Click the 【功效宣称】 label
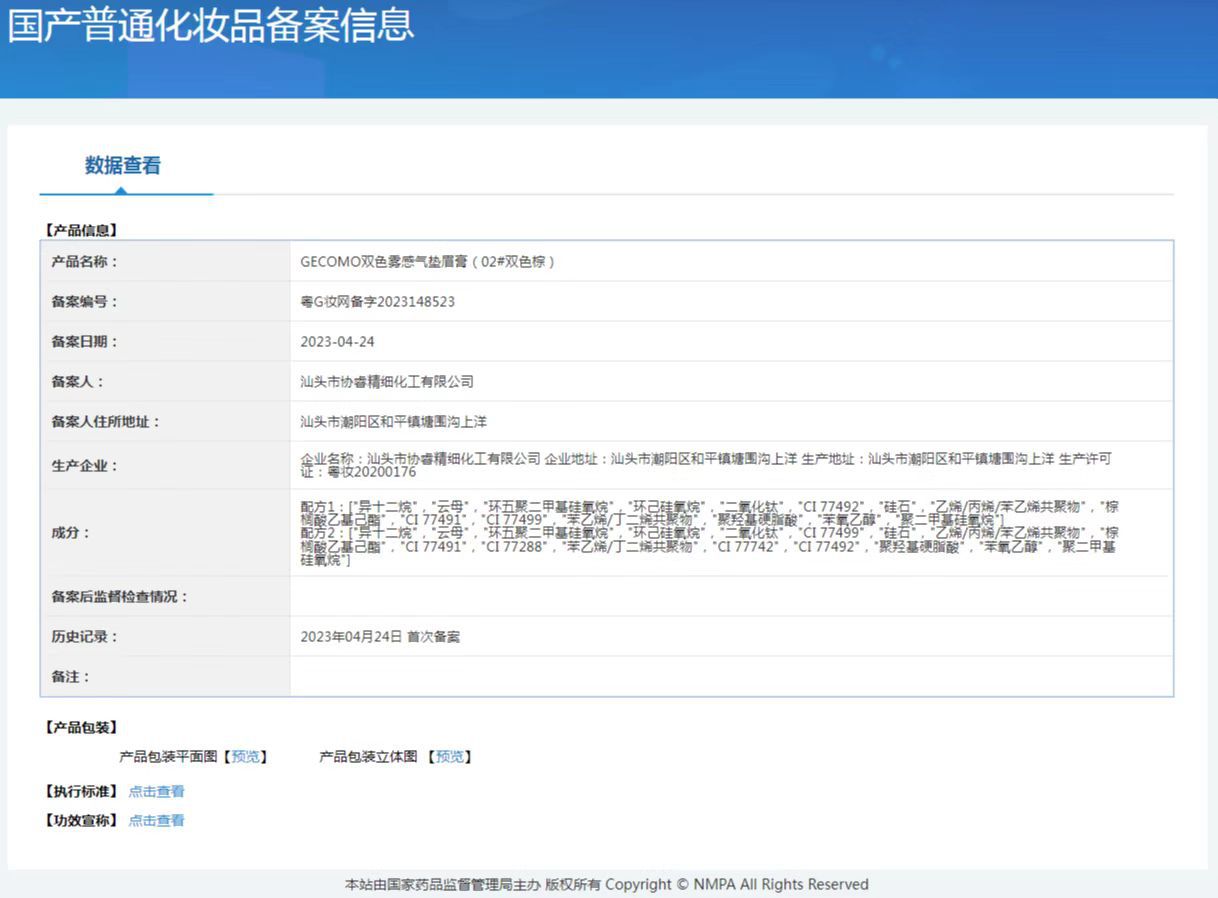1218x898 pixels. click(80, 820)
